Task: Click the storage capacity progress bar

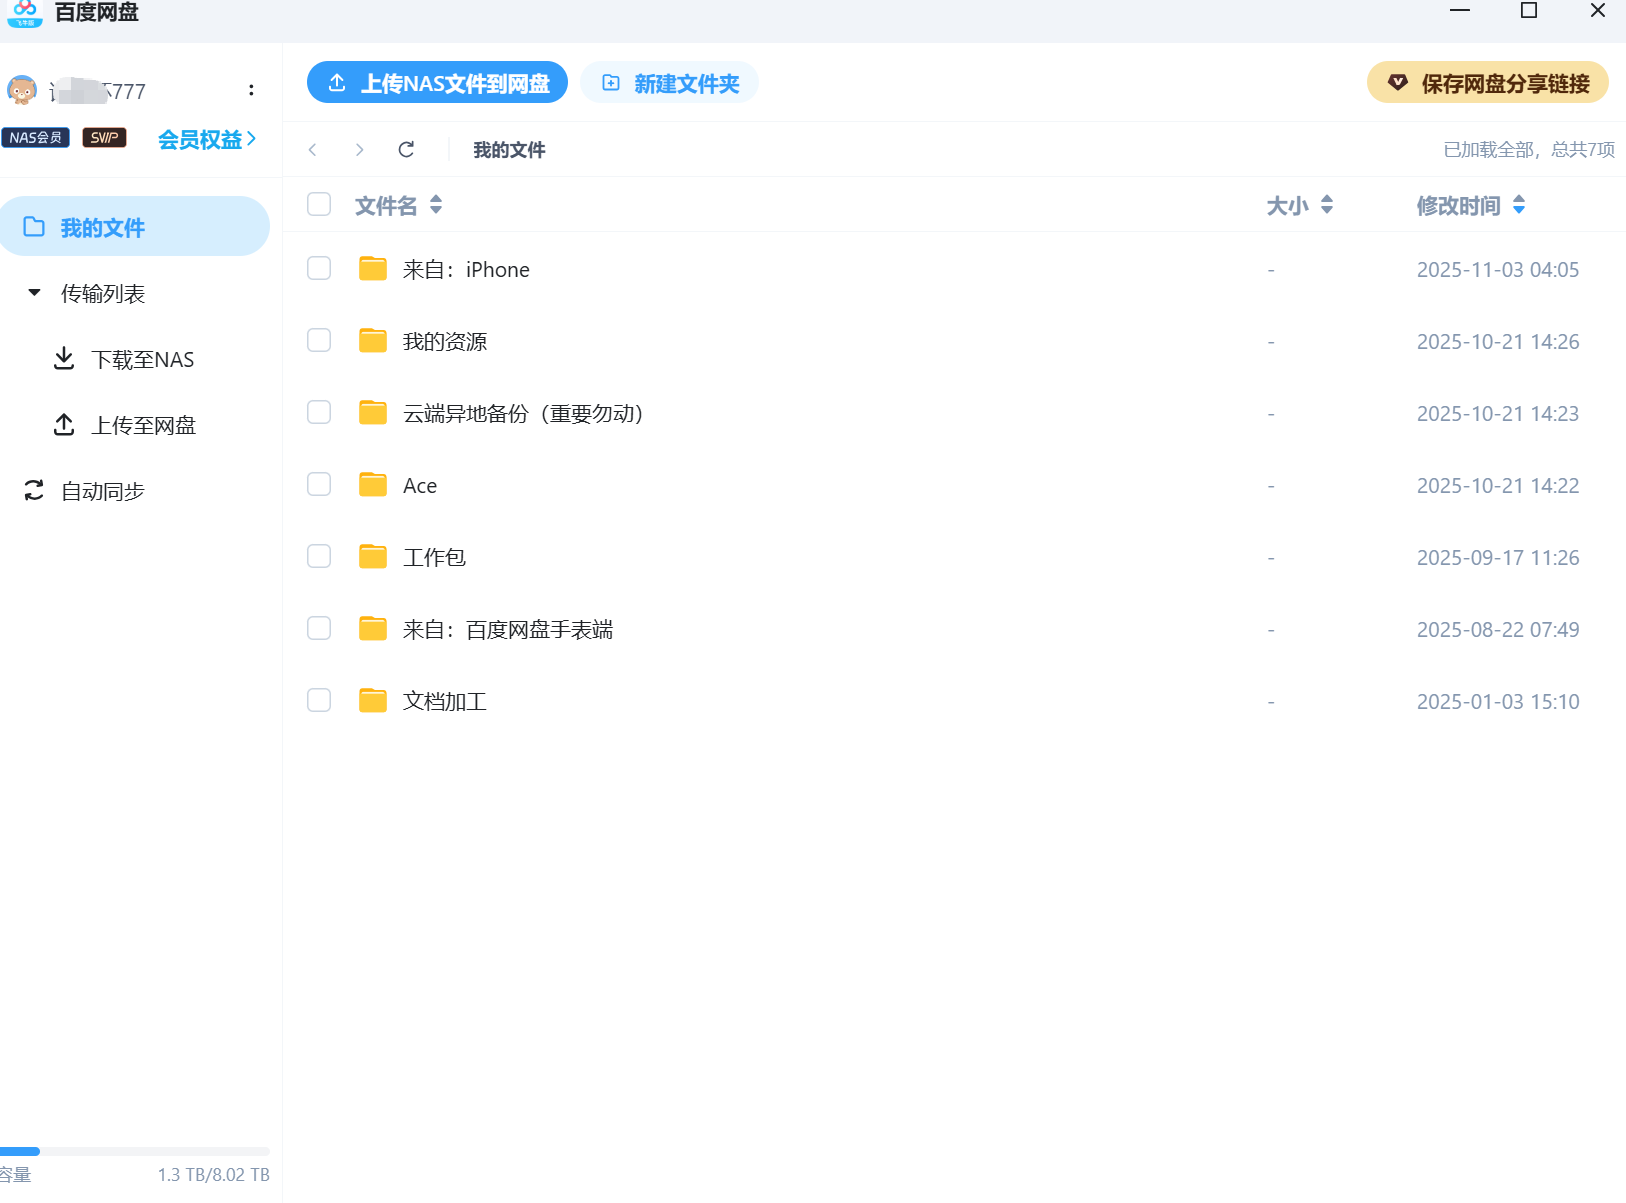Action: [x=135, y=1151]
